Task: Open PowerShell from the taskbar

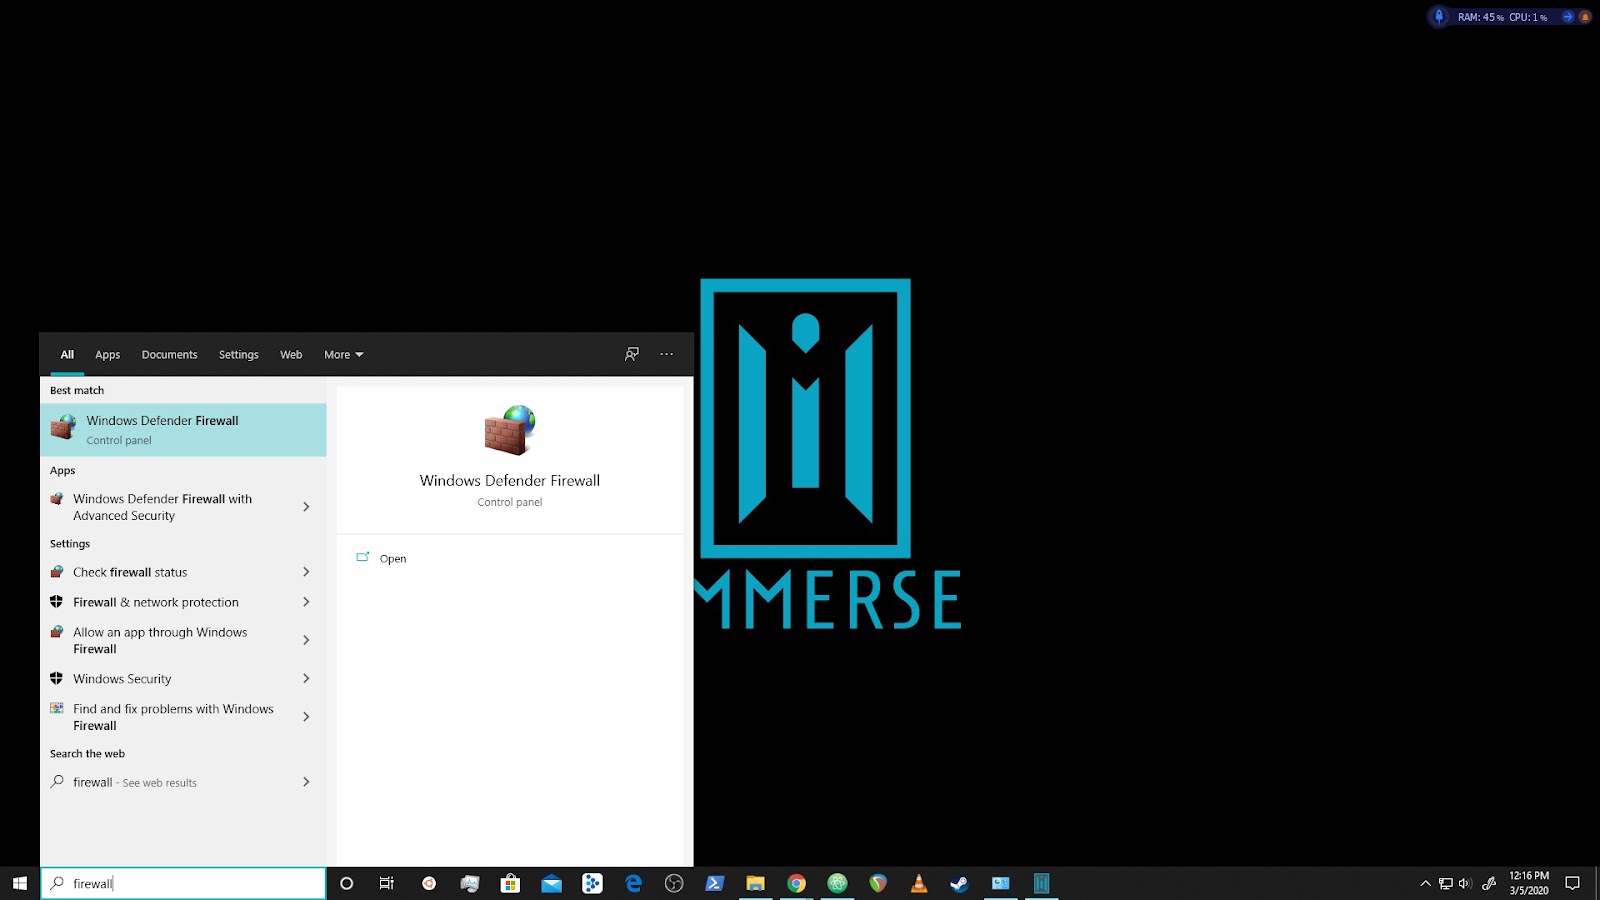Action: pos(715,883)
